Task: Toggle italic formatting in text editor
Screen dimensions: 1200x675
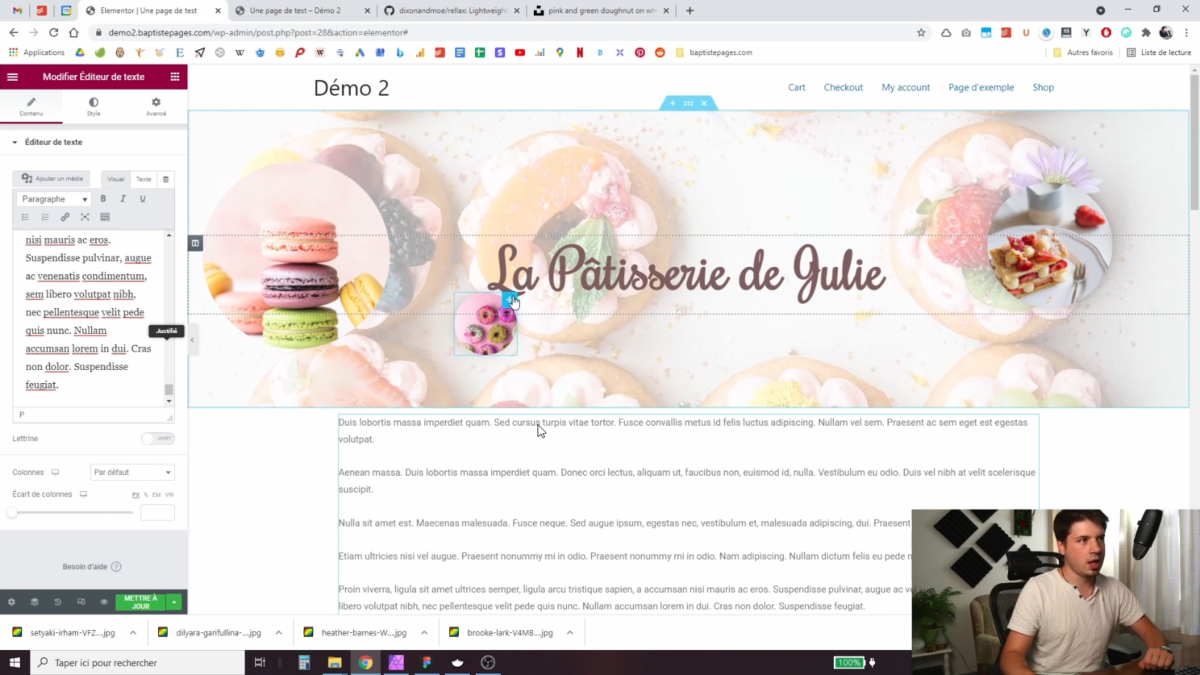Action: (x=123, y=199)
